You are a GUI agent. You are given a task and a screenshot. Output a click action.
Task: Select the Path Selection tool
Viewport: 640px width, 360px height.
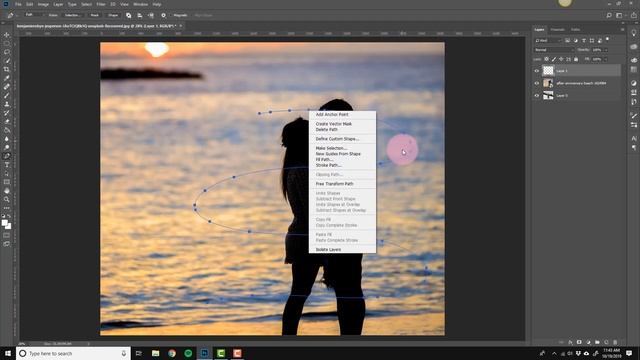(7, 173)
